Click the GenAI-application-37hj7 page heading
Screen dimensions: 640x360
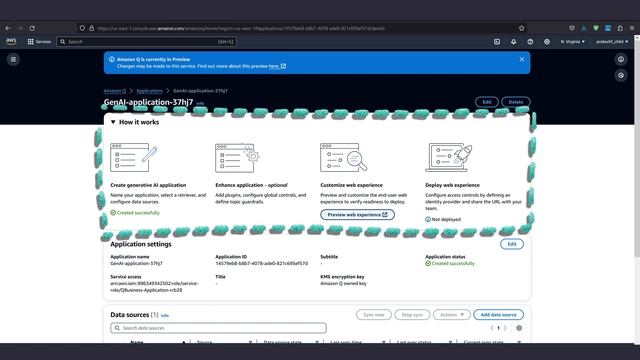click(x=148, y=102)
